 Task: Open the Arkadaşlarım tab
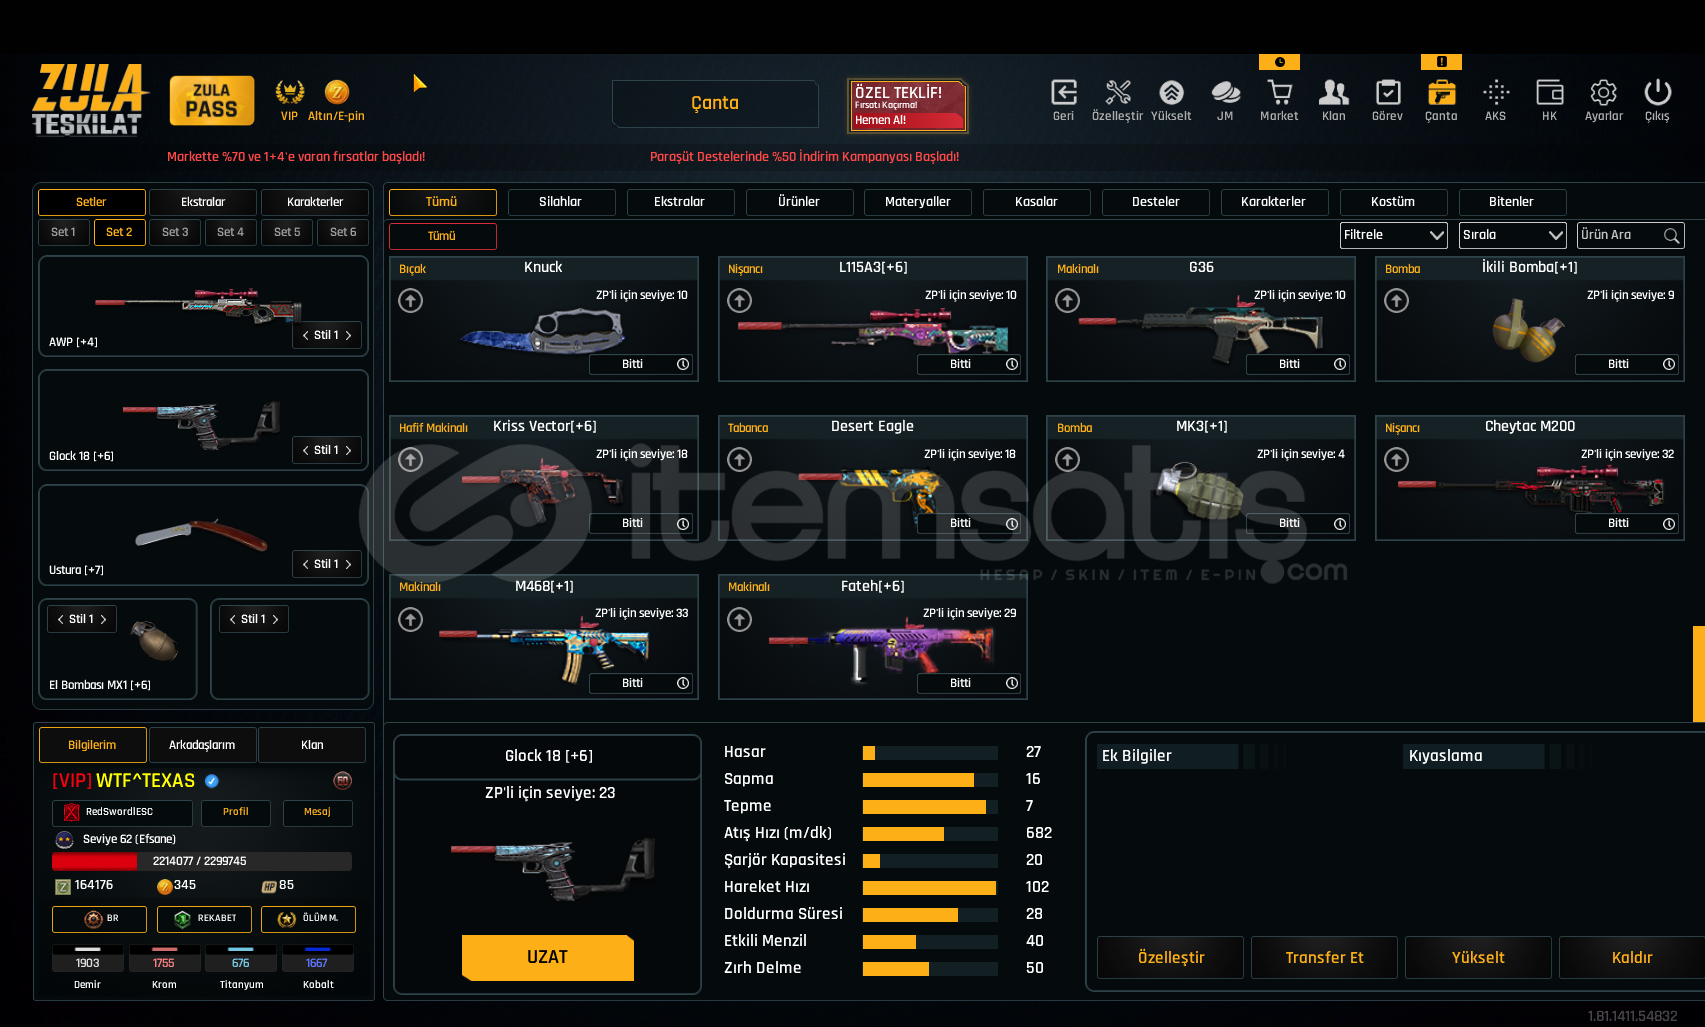[202, 745]
